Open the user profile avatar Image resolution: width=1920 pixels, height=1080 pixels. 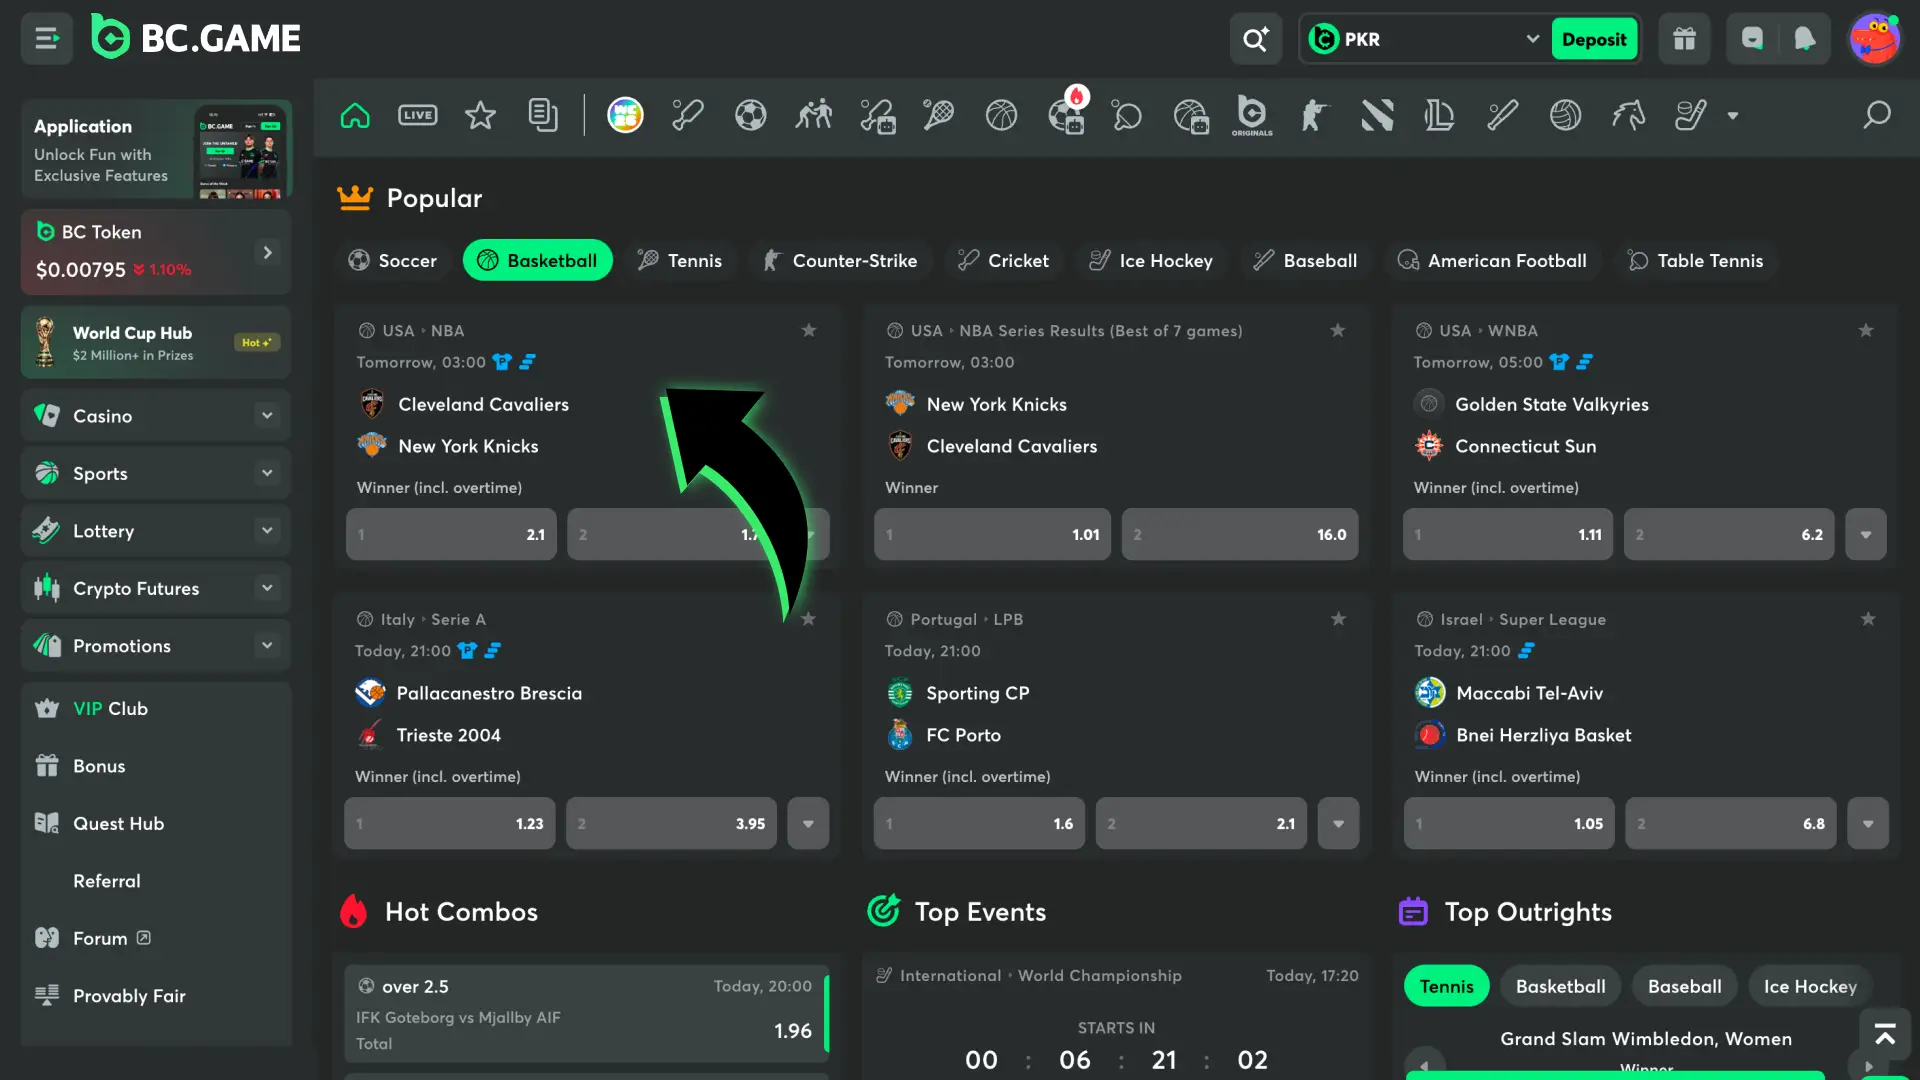pos(1874,39)
